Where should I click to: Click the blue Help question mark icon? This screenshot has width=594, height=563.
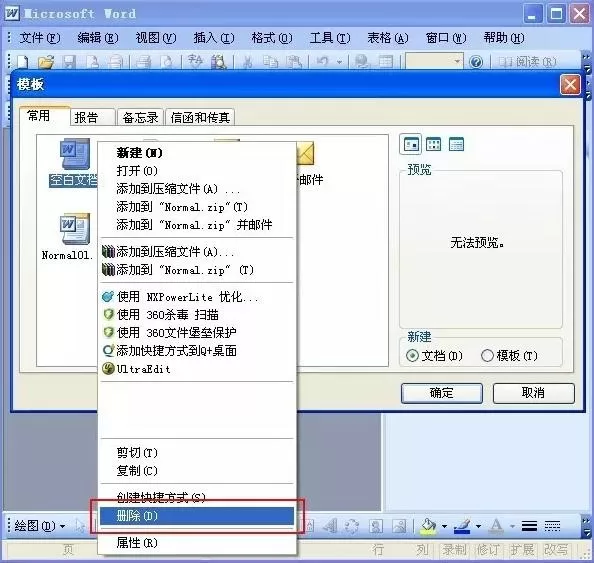tap(476, 62)
